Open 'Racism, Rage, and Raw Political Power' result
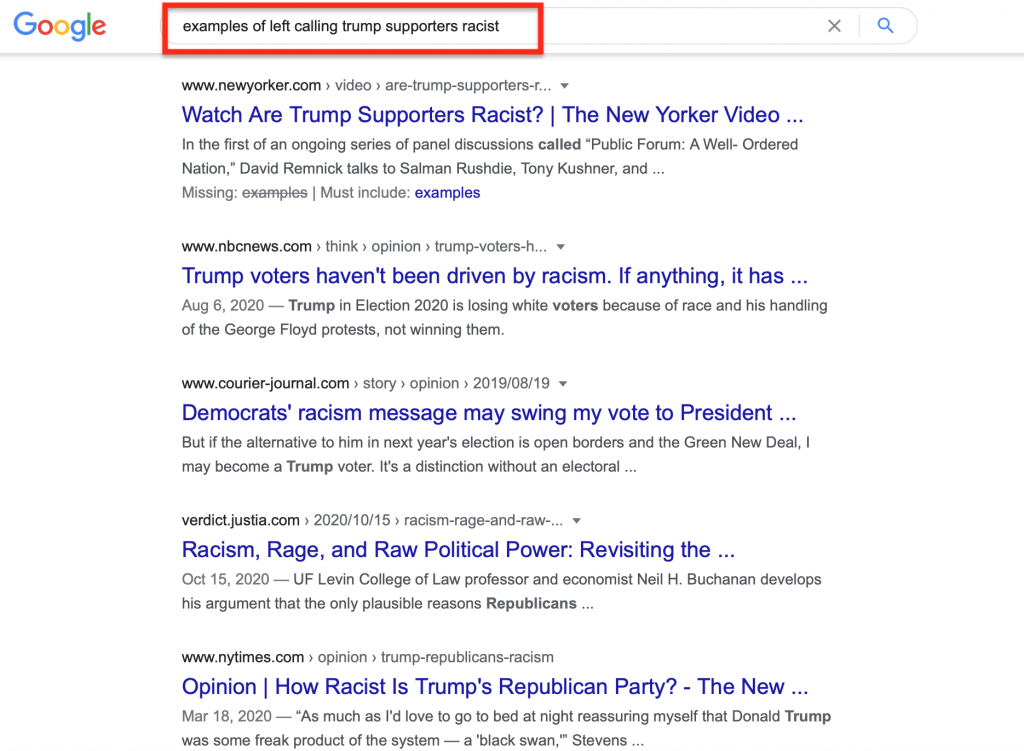 [x=458, y=550]
